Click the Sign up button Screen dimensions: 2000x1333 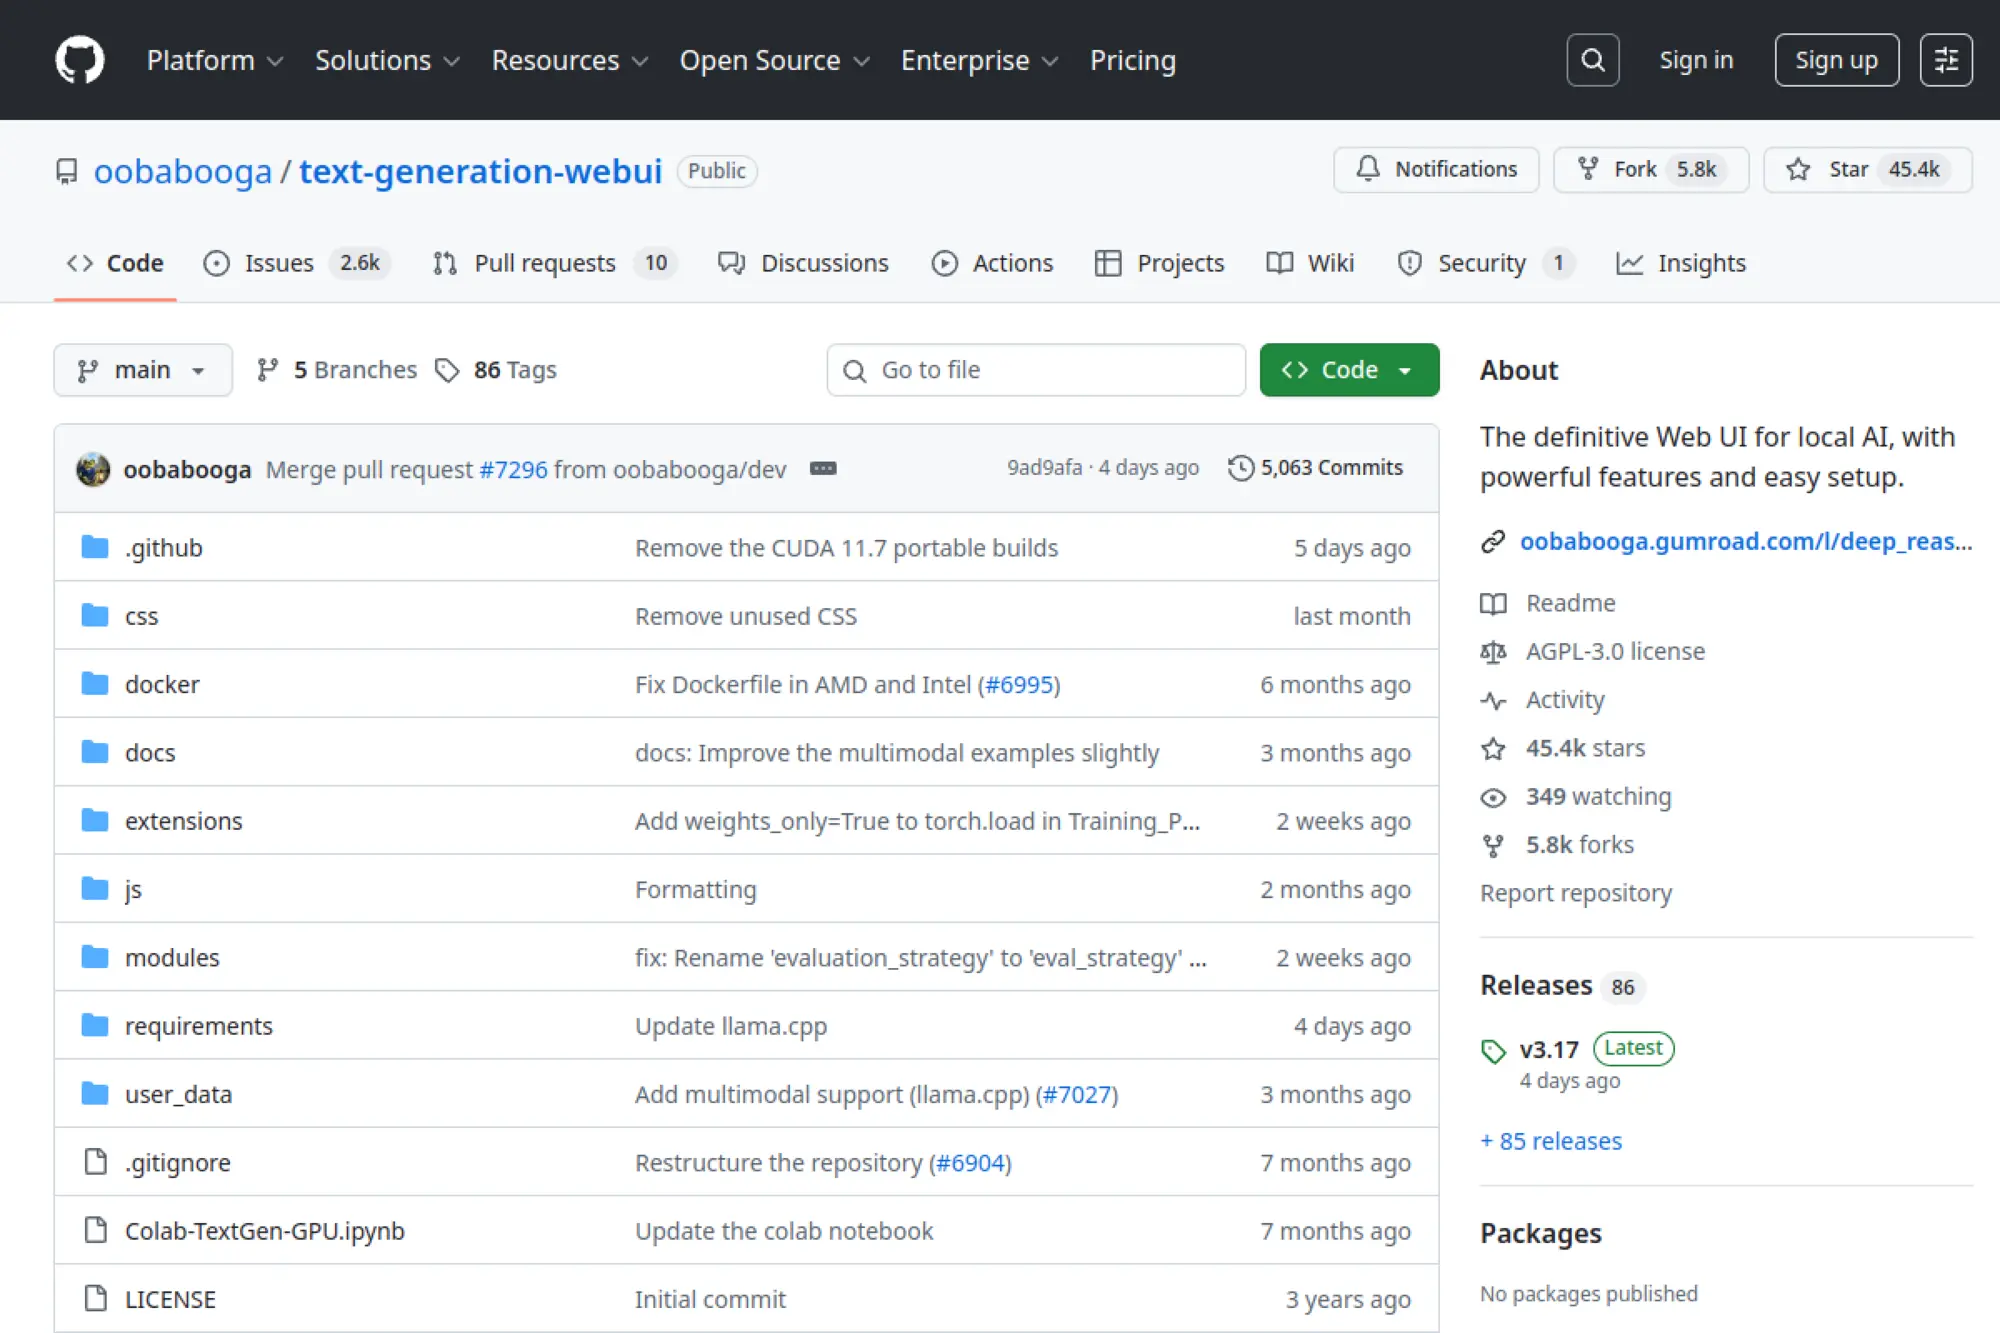[x=1836, y=59]
